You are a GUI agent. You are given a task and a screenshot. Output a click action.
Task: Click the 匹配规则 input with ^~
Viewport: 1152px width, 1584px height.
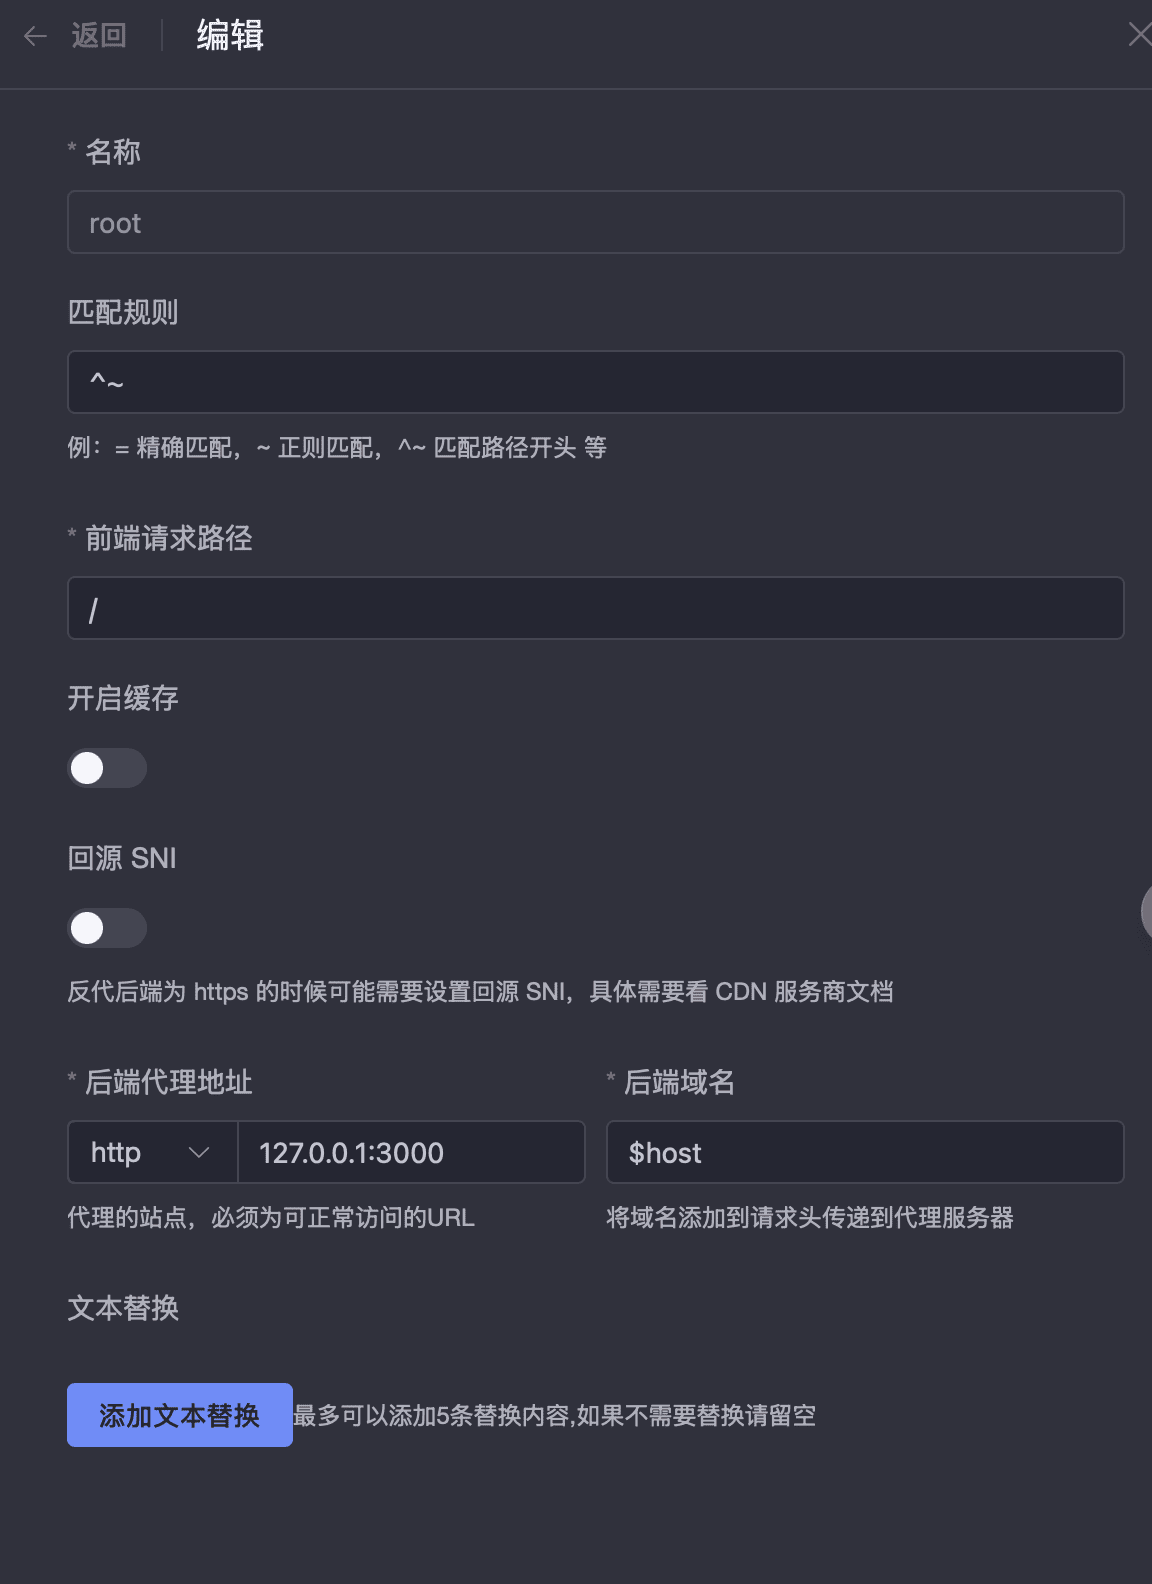coord(596,382)
